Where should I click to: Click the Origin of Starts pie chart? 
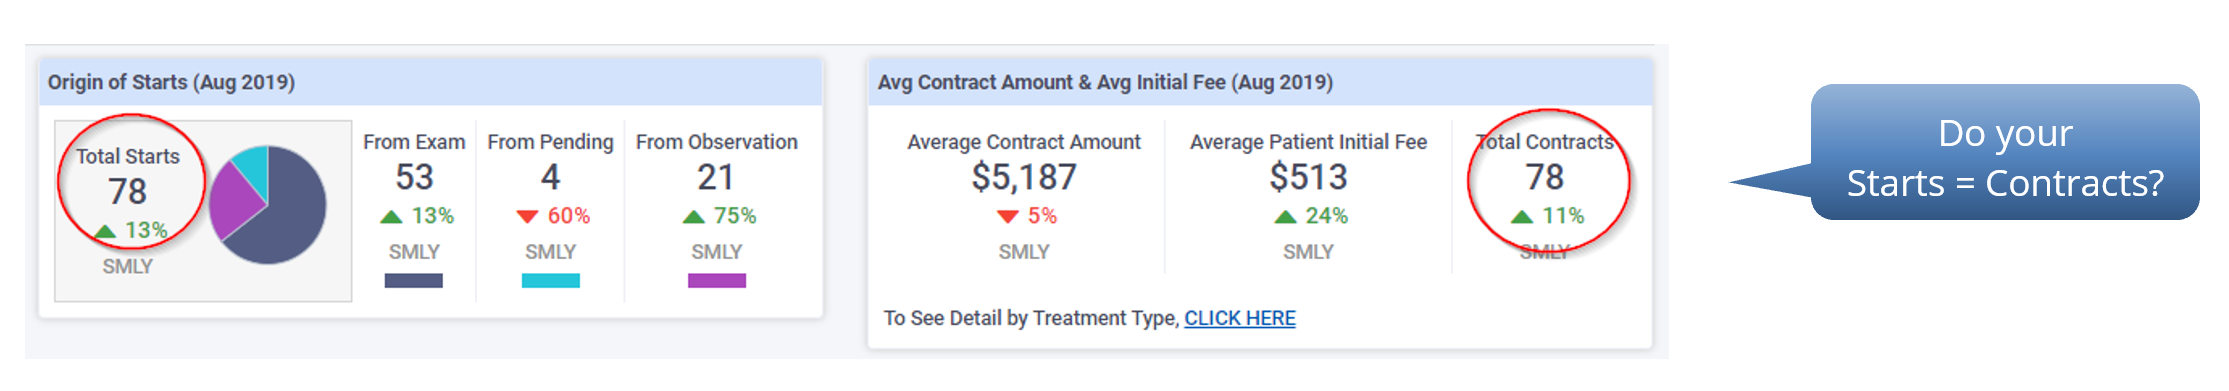(267, 205)
